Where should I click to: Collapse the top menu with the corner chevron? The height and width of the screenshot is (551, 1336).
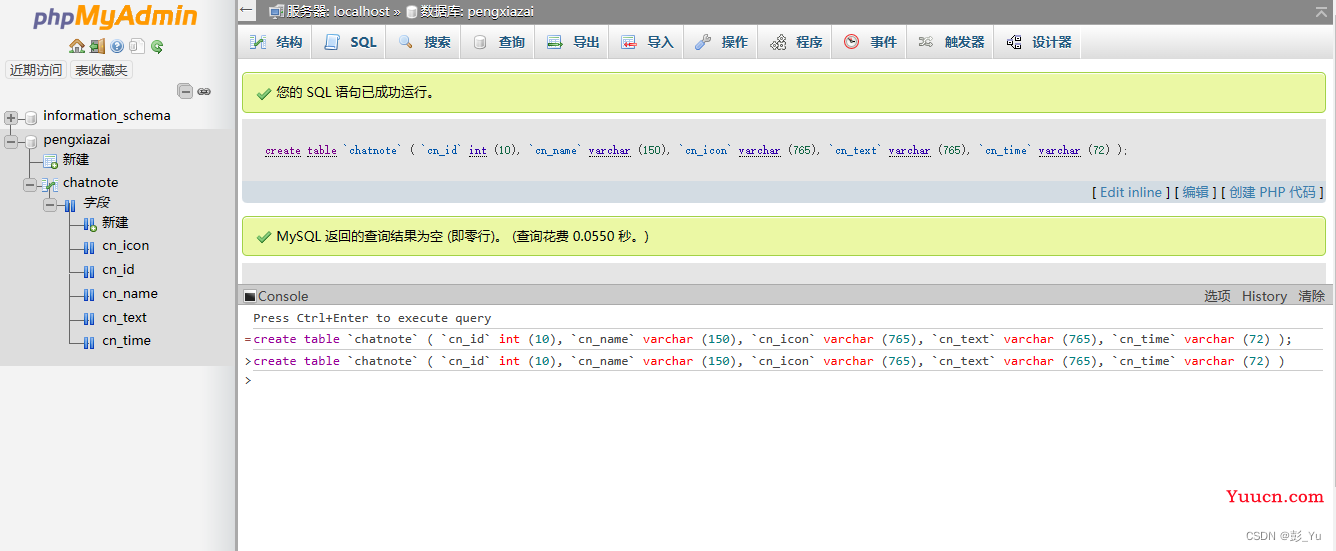pos(1322,11)
